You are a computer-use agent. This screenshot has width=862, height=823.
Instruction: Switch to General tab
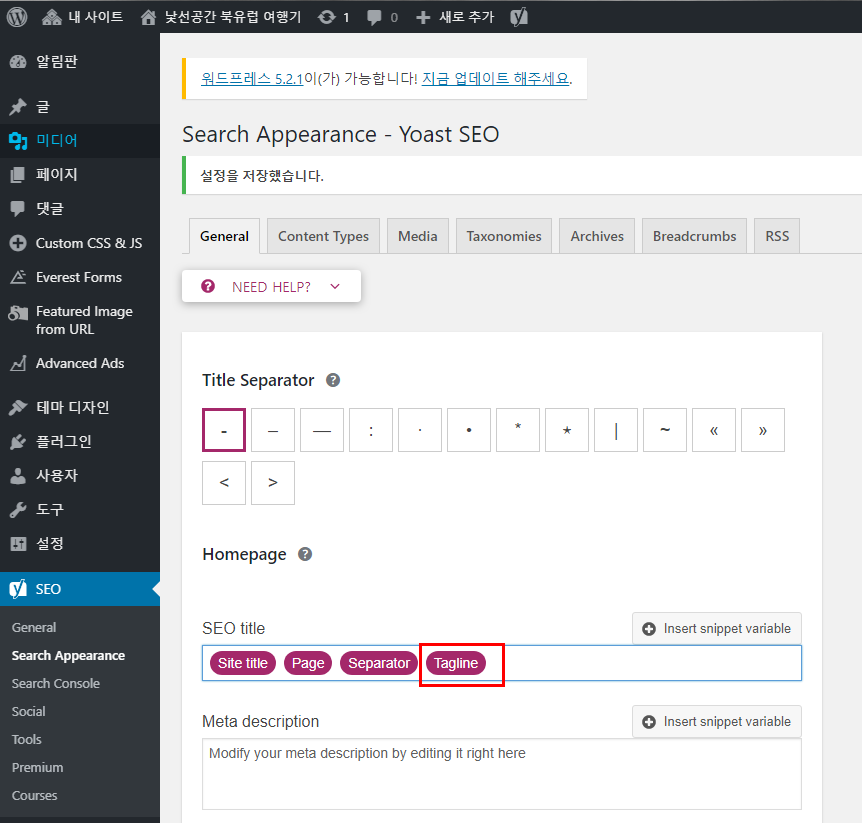[x=224, y=236]
